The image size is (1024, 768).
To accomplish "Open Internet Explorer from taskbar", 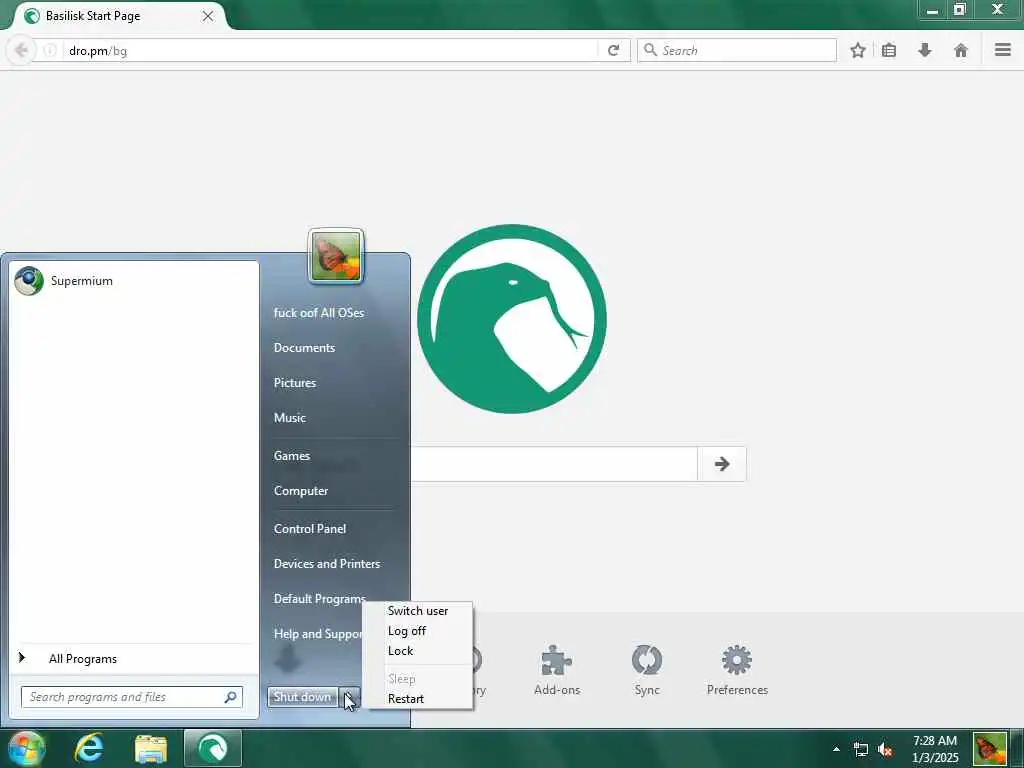I will (x=89, y=748).
